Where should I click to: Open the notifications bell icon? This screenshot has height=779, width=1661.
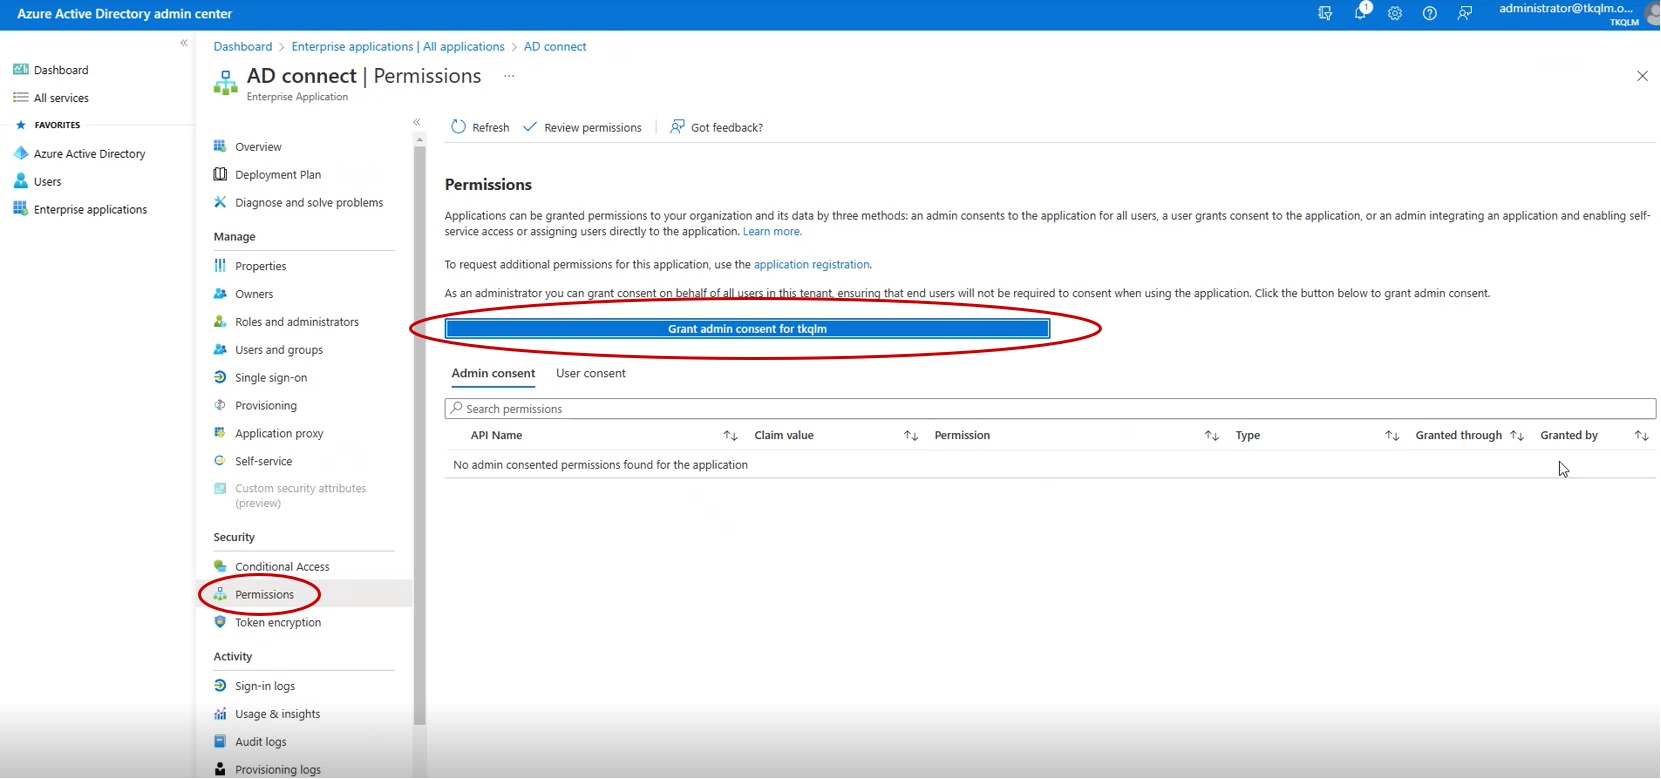(1361, 12)
